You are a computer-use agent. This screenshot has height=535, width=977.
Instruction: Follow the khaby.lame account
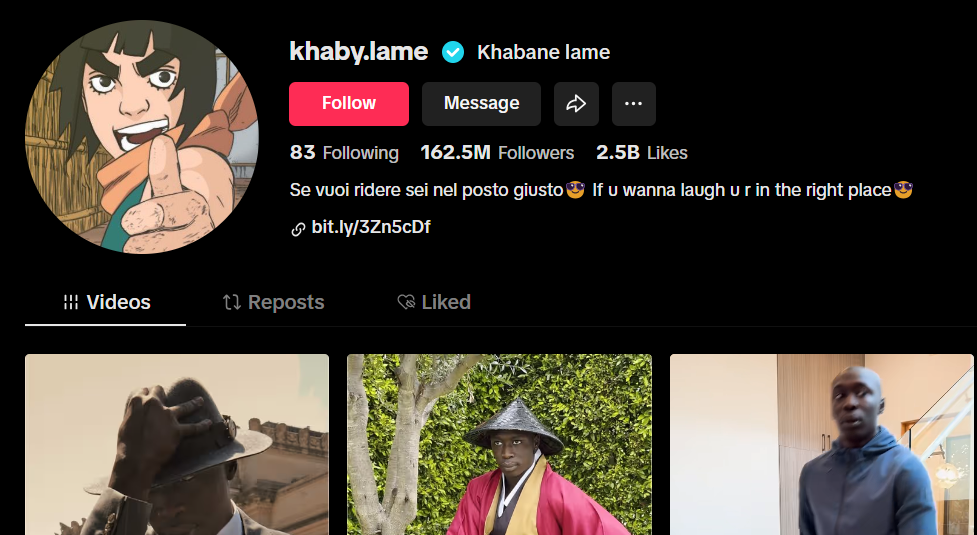tap(349, 104)
